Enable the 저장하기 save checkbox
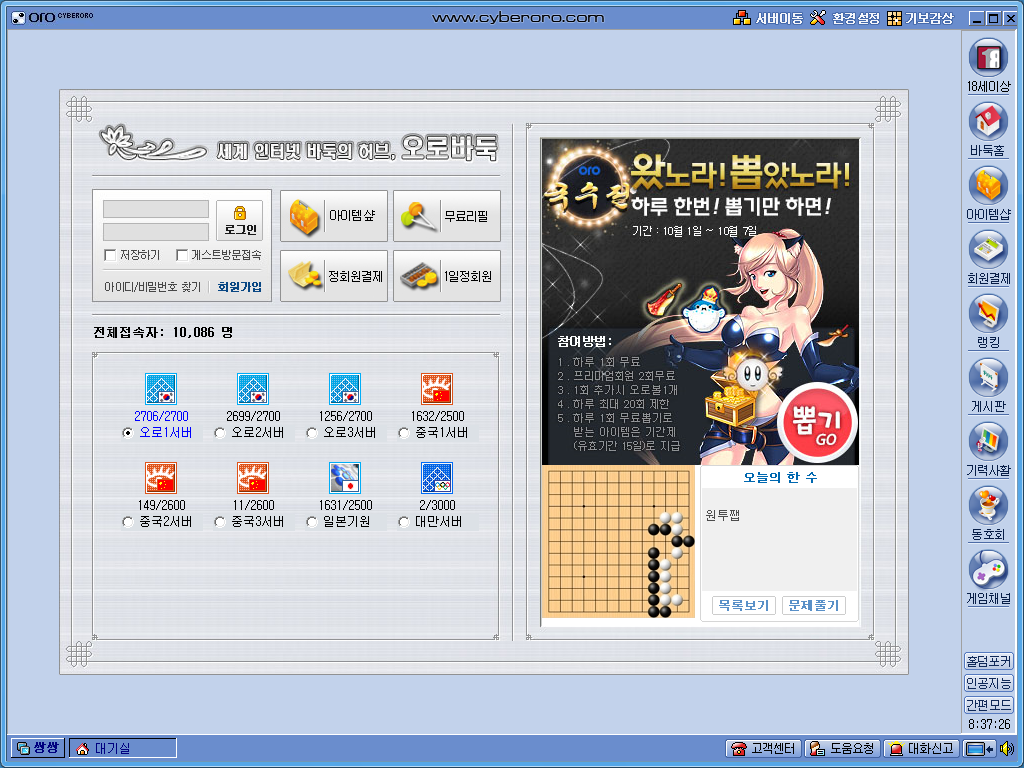The width and height of the screenshot is (1024, 768). tap(110, 255)
